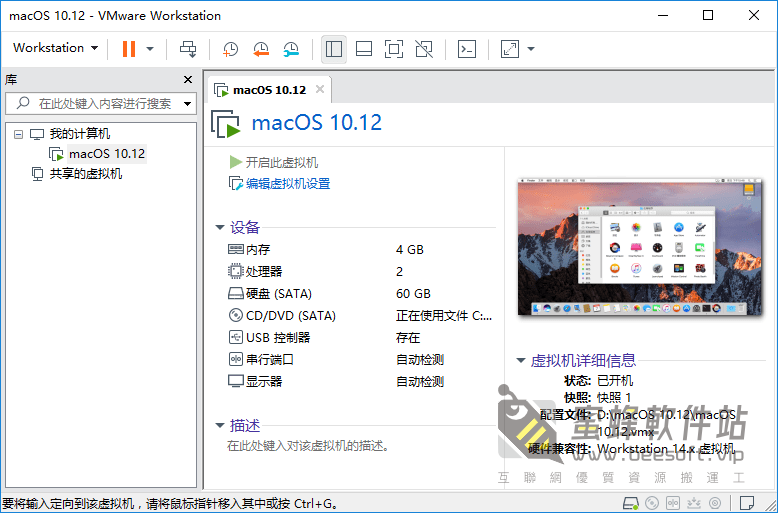Image resolution: width=778 pixels, height=513 pixels.
Task: Collapse the 描述 description section
Action: (x=220, y=425)
